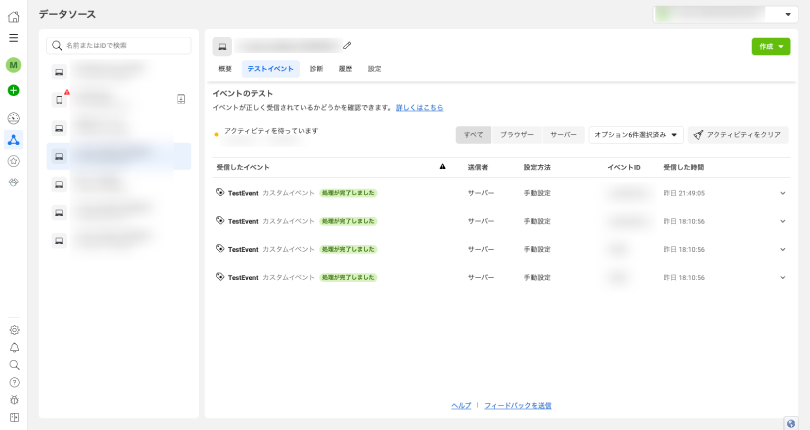Viewport: 810px width, 430px height.
Task: Open the handshake partner integrations icon
Action: click(x=14, y=182)
